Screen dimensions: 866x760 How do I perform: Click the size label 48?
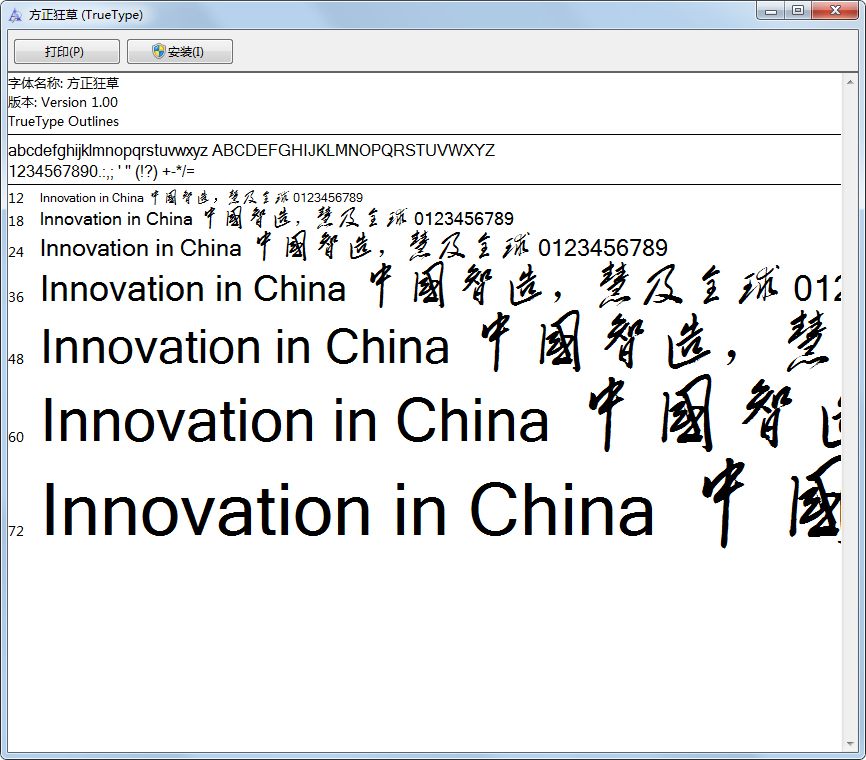pyautogui.click(x=16, y=359)
